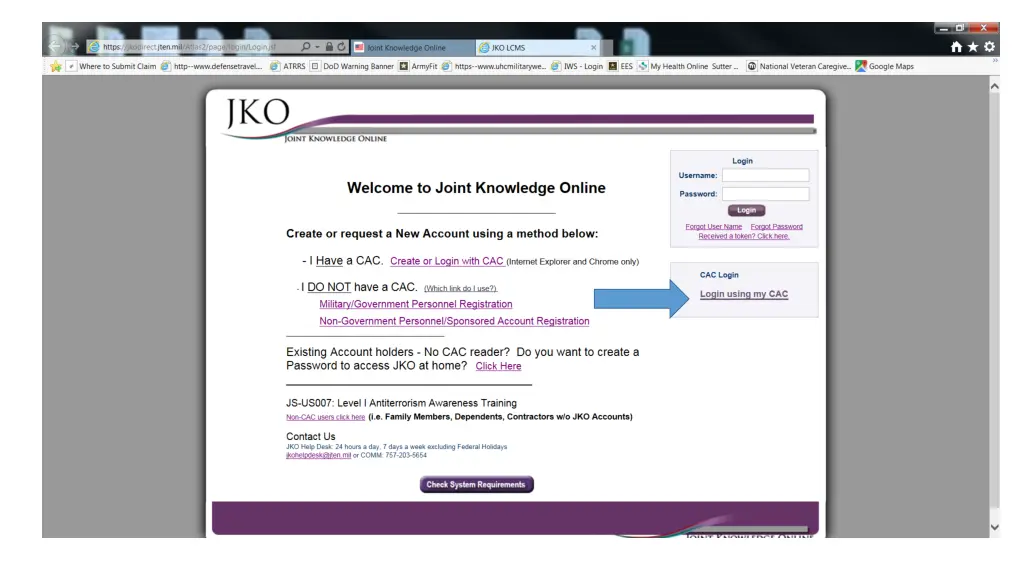Close the browser window
The height and width of the screenshot is (576, 1024).
[x=984, y=28]
